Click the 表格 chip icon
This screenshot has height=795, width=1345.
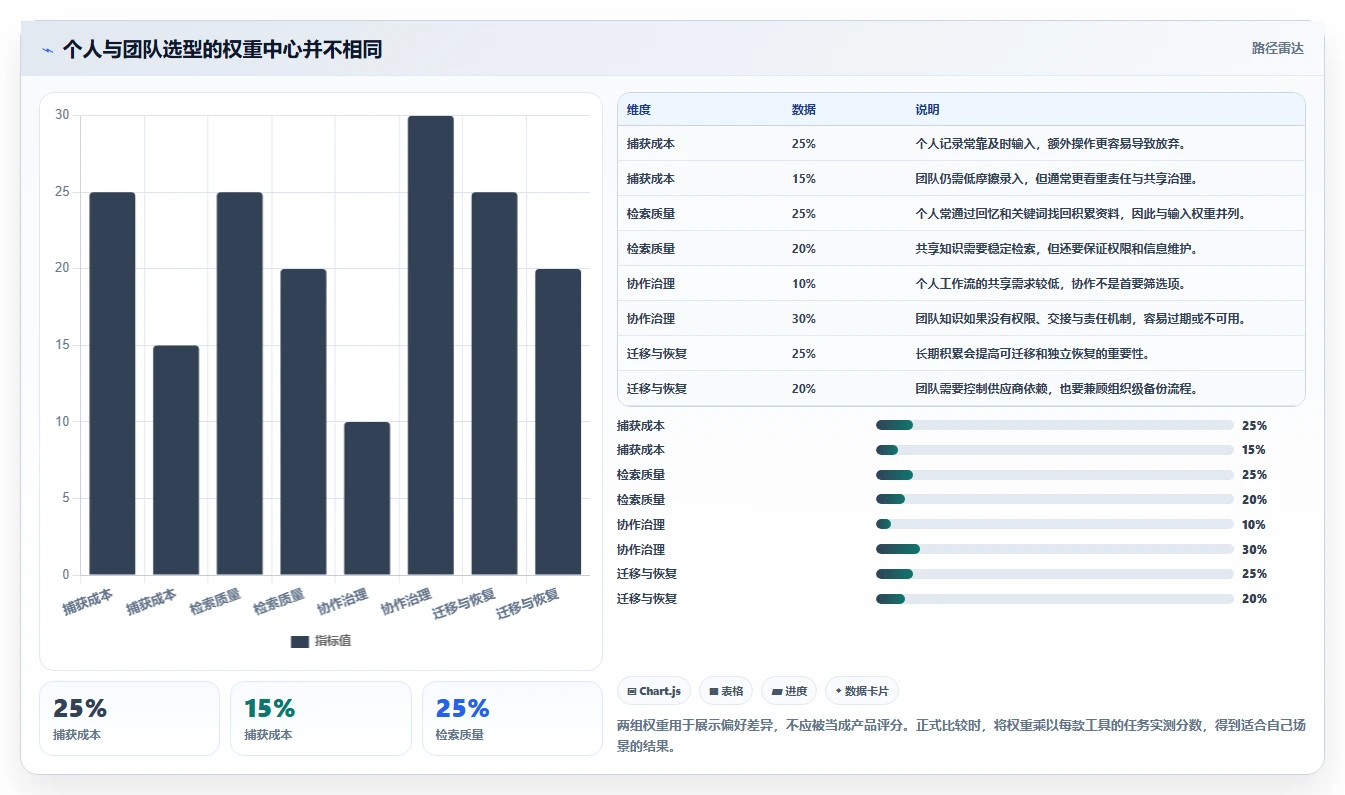714,691
